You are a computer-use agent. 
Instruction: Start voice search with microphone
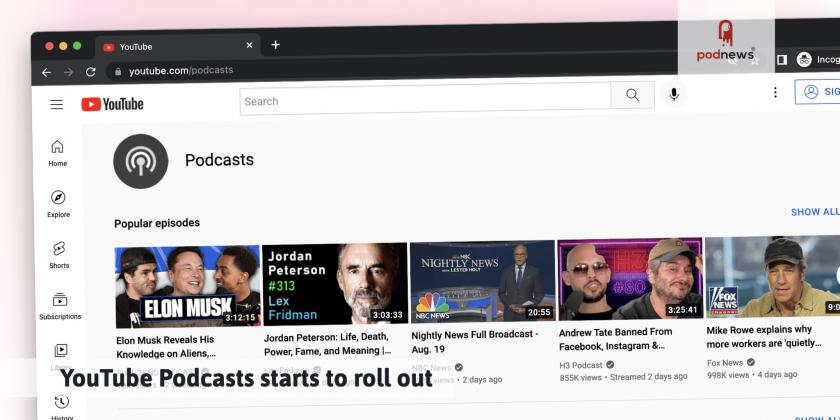point(674,94)
